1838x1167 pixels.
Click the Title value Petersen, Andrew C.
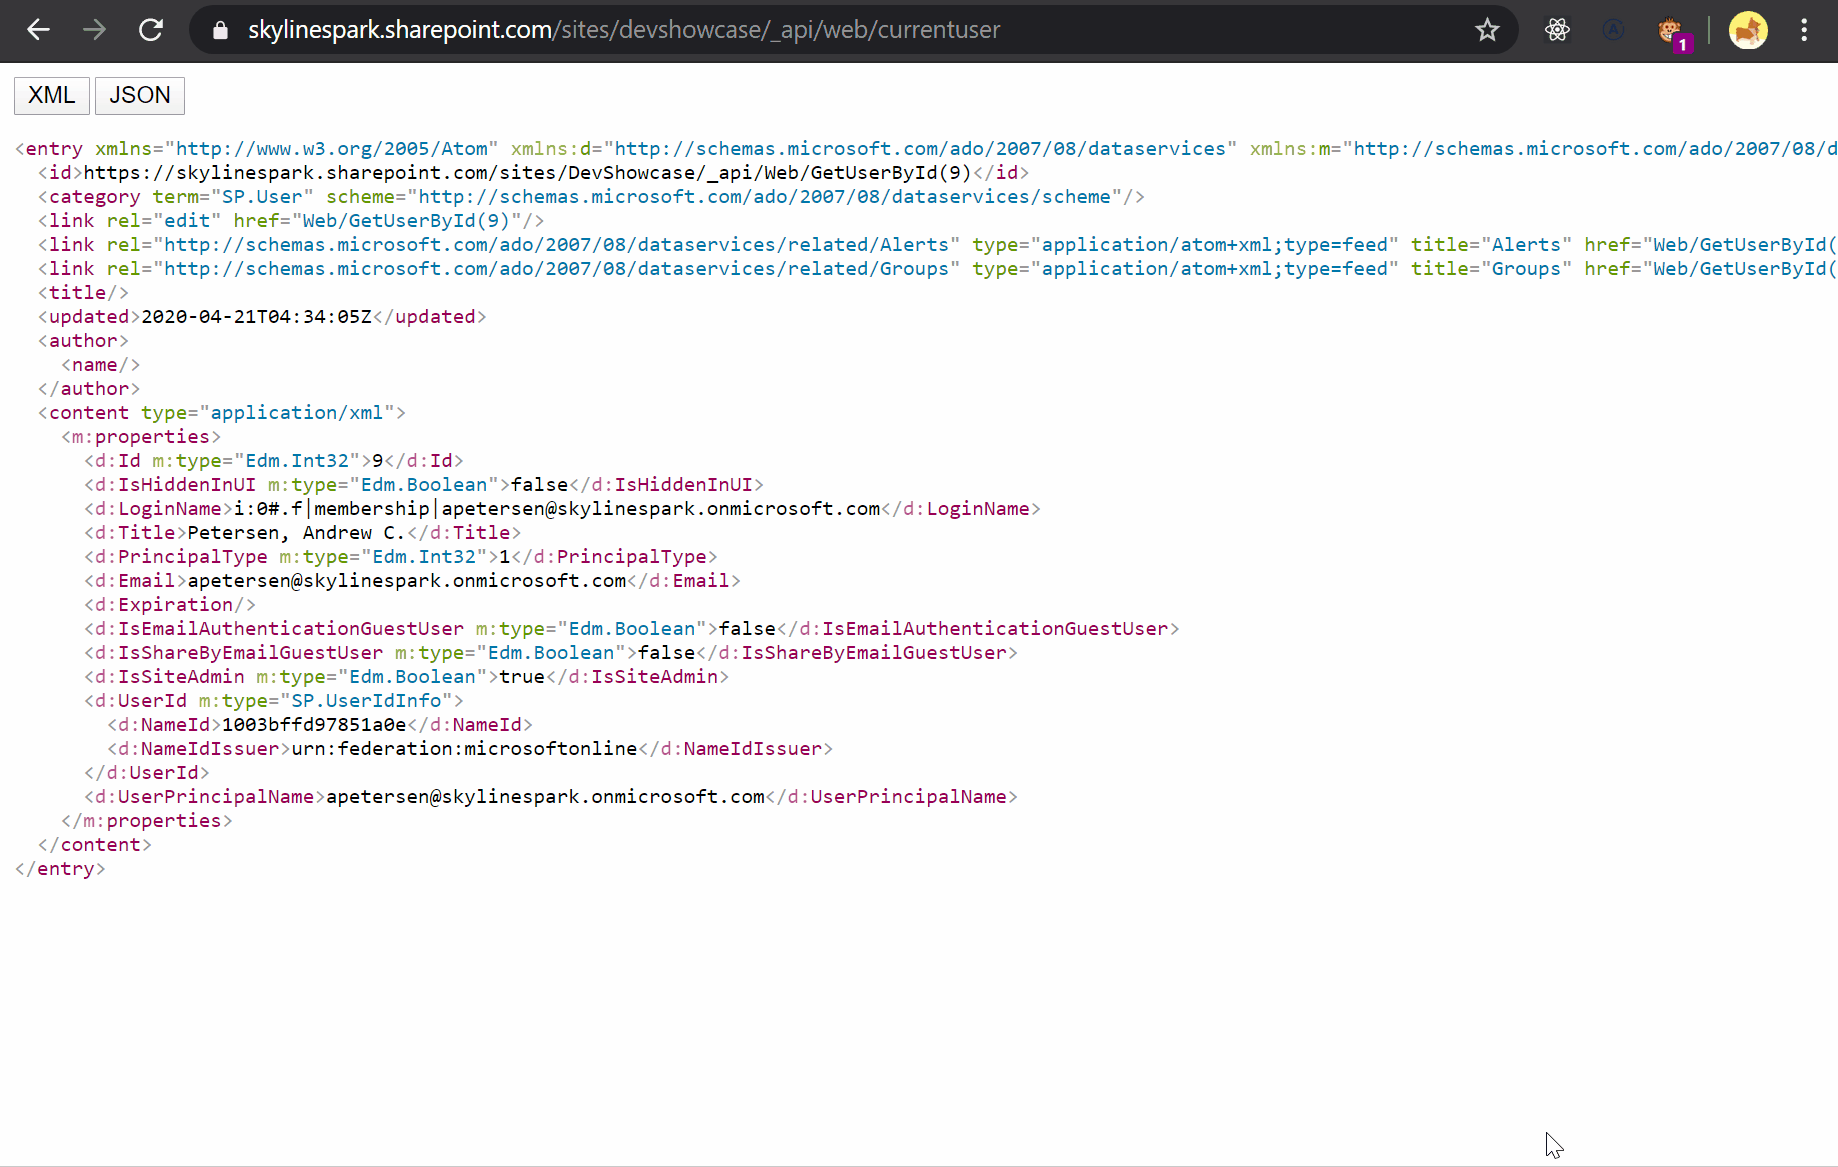pyautogui.click(x=296, y=533)
